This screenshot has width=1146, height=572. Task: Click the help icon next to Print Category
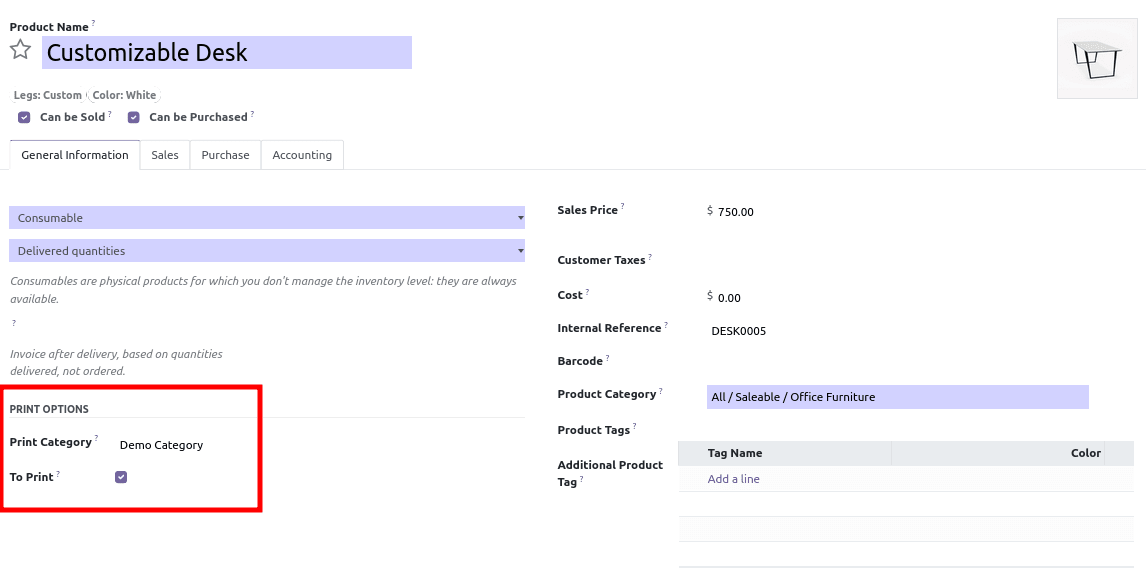96,438
